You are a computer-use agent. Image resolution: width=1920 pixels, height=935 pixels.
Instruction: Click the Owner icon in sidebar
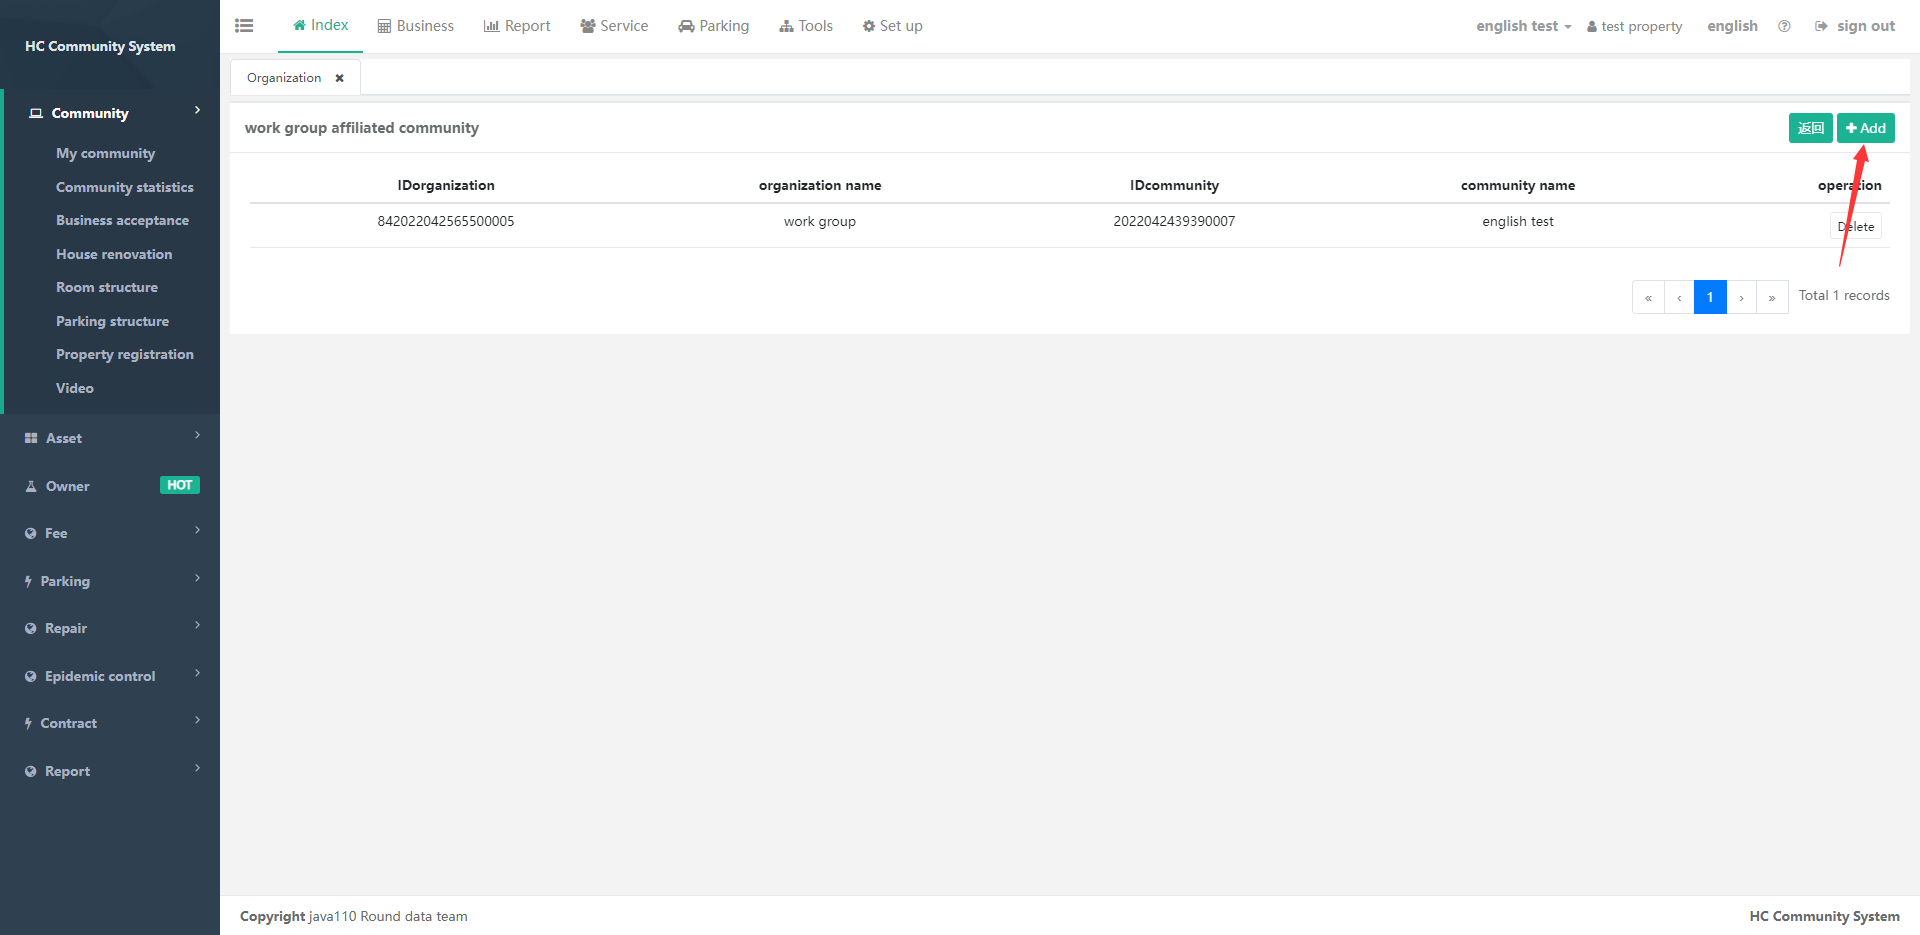31,486
